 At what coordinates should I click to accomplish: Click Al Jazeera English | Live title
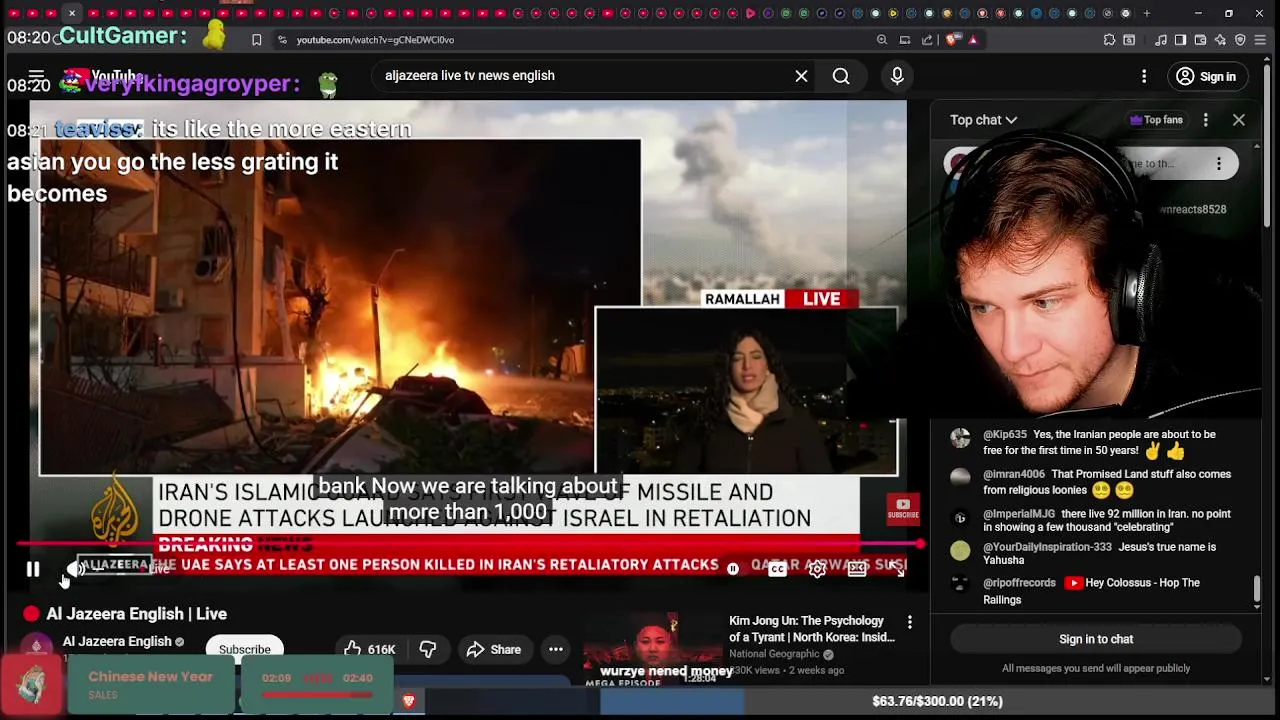click(x=137, y=614)
